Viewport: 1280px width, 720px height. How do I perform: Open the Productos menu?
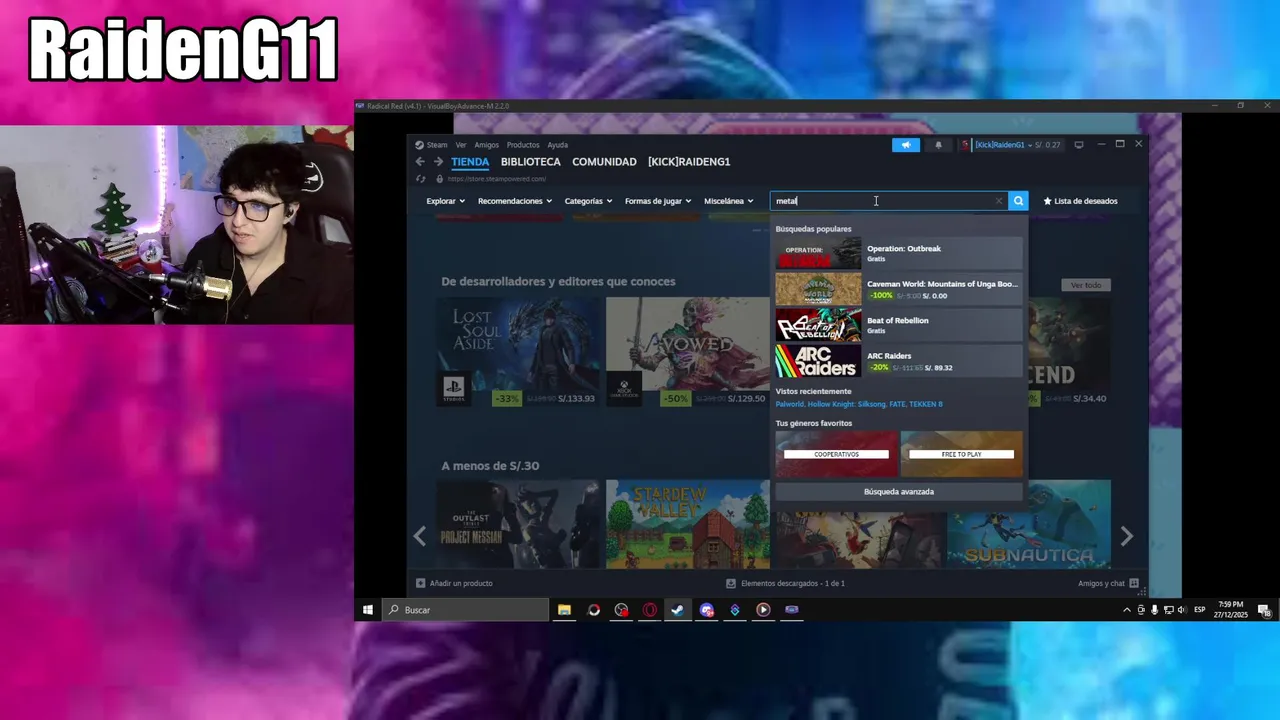(523, 145)
